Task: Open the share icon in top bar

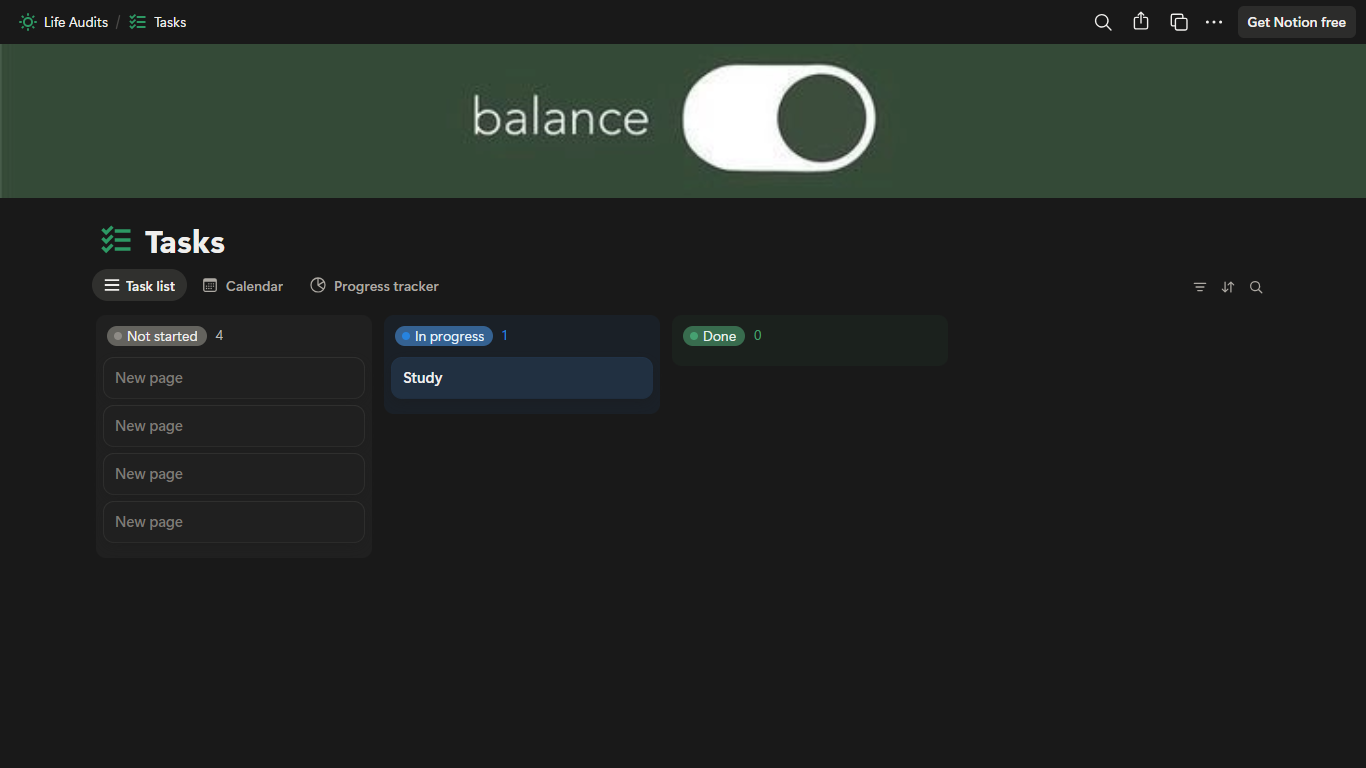Action: [1141, 22]
